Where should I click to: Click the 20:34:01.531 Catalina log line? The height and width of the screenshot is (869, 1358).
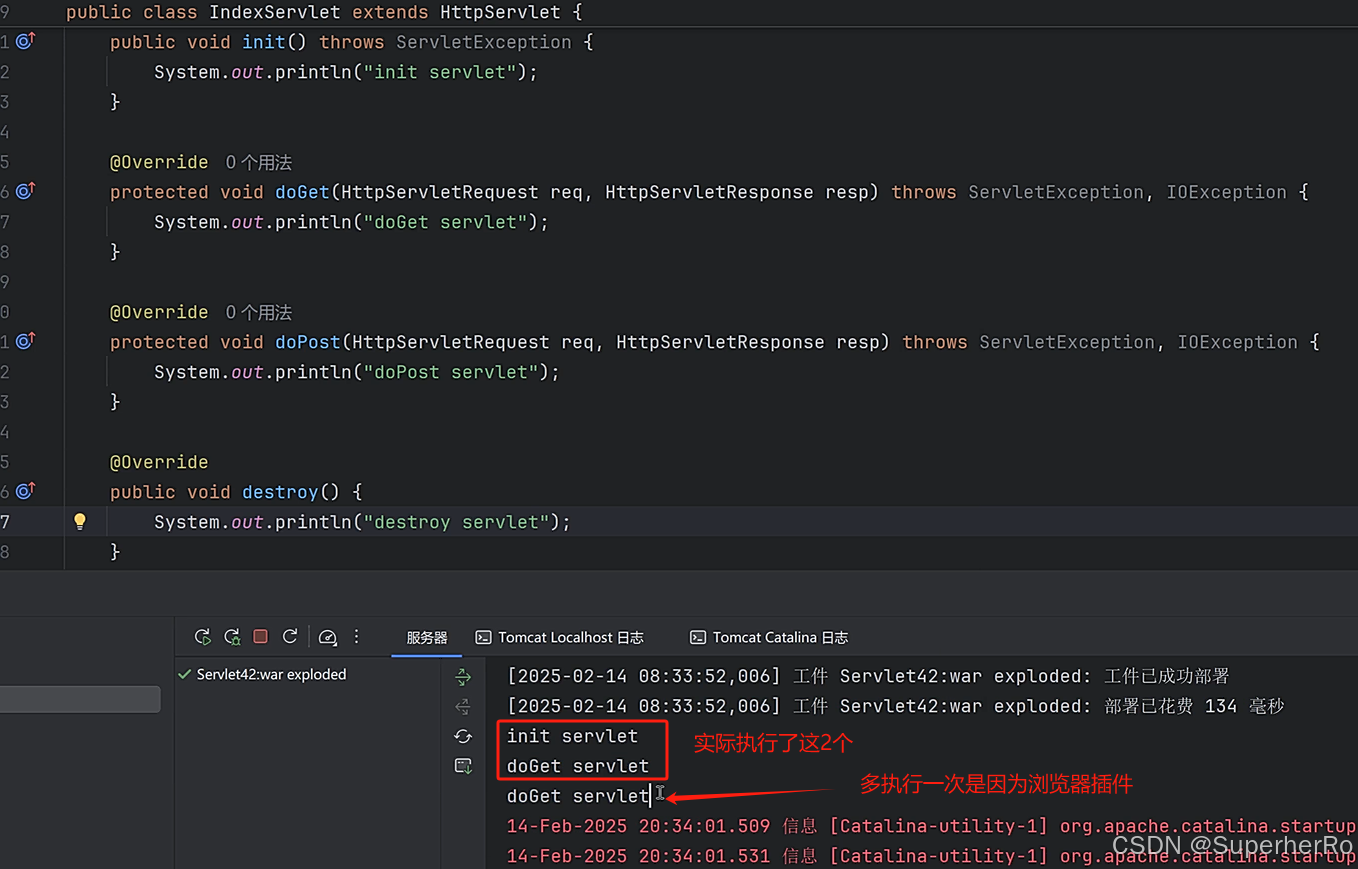pos(931,856)
